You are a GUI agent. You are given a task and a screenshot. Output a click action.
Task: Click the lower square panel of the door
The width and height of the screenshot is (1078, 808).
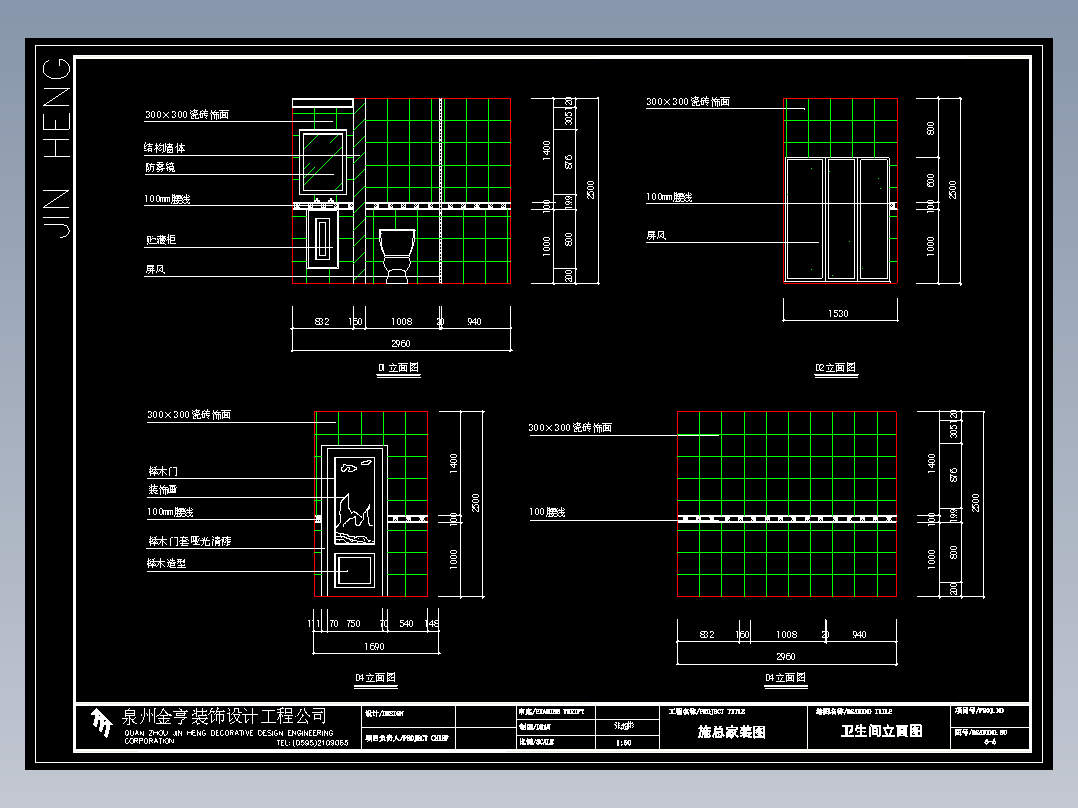click(355, 571)
